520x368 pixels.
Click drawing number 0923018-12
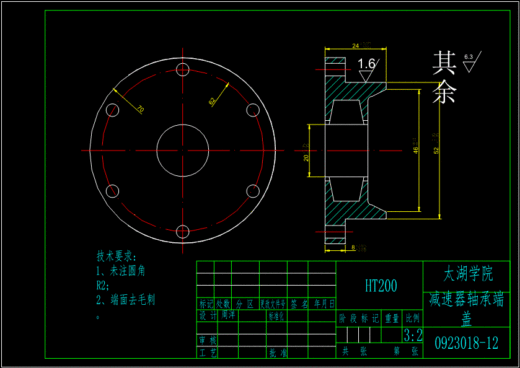466,343
